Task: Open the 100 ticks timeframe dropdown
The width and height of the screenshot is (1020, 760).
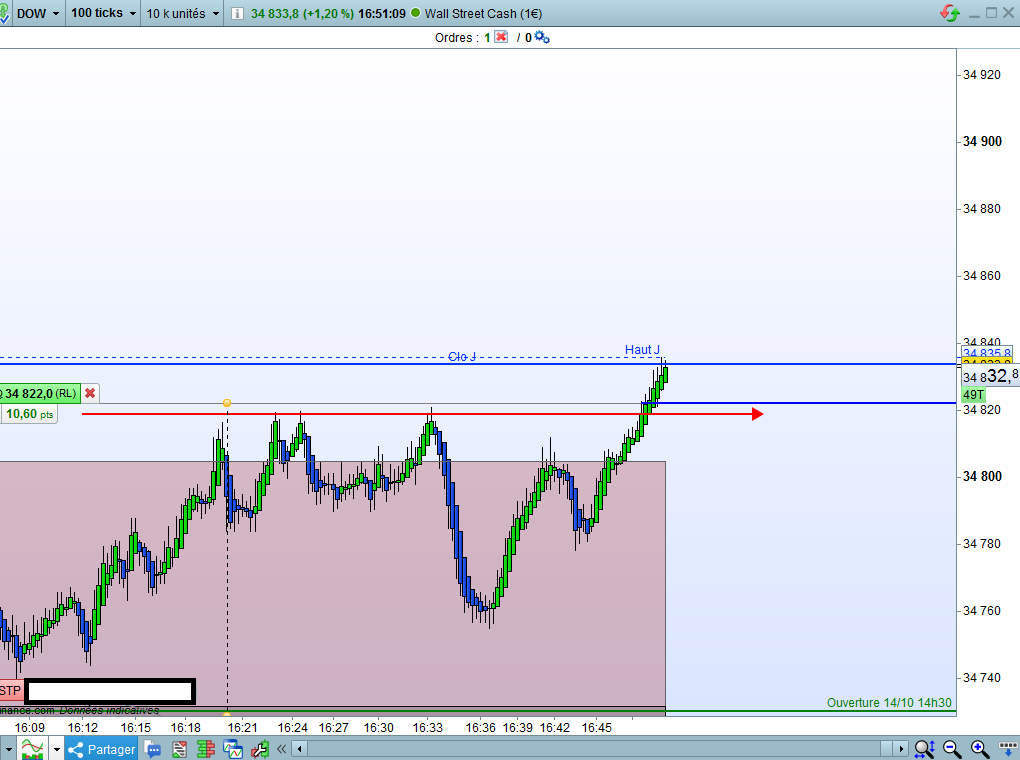Action: click(x=103, y=13)
